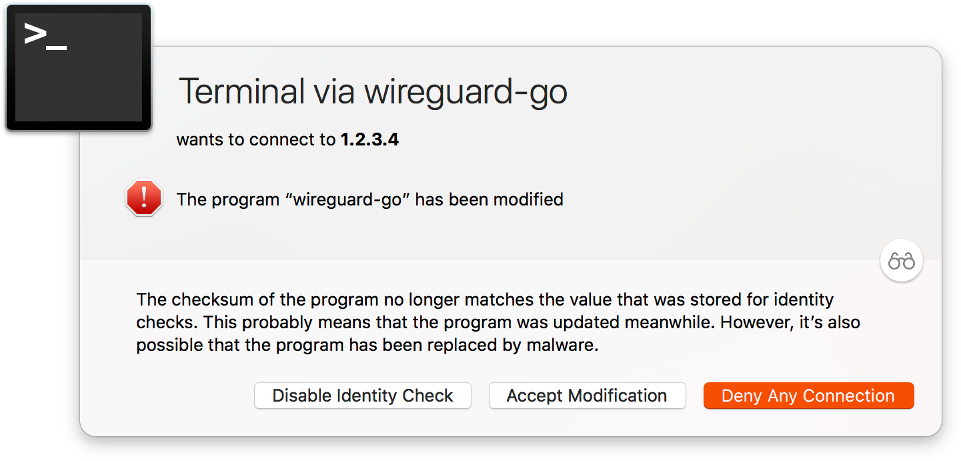
Task: Click the red exclamation warning icon
Action: [144, 199]
